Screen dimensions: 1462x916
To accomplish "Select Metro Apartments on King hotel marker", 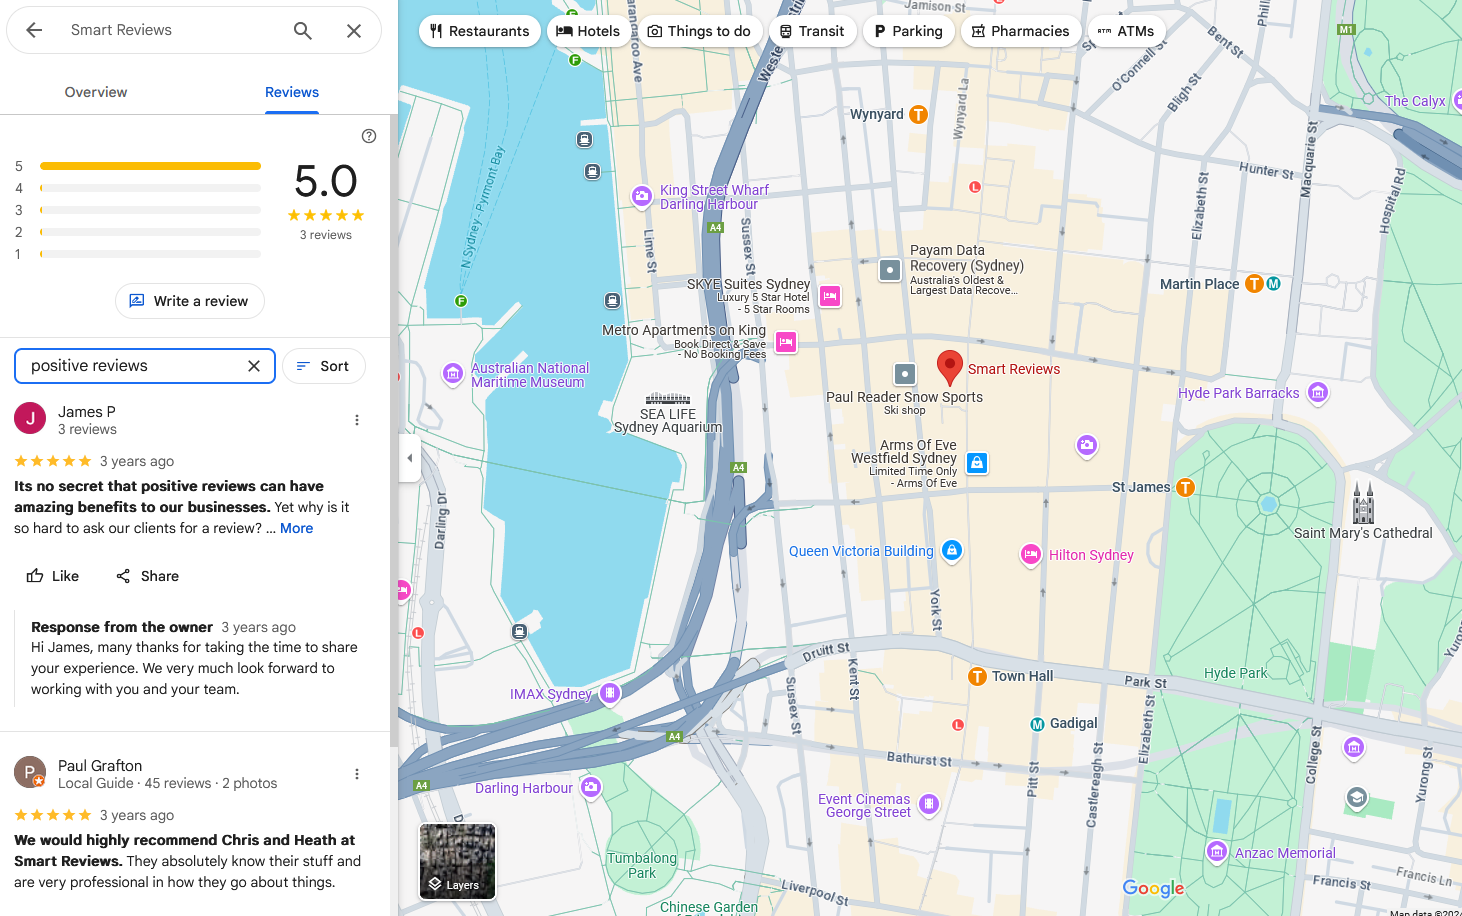I will tap(786, 343).
